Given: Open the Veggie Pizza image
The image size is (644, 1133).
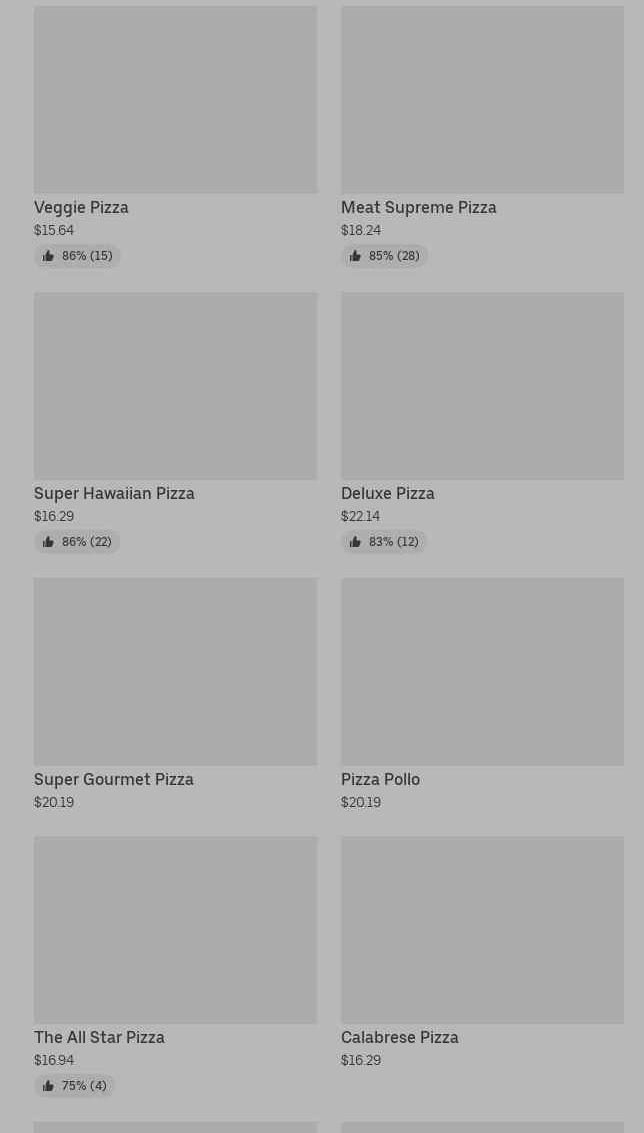Looking at the screenshot, I should (x=175, y=100).
